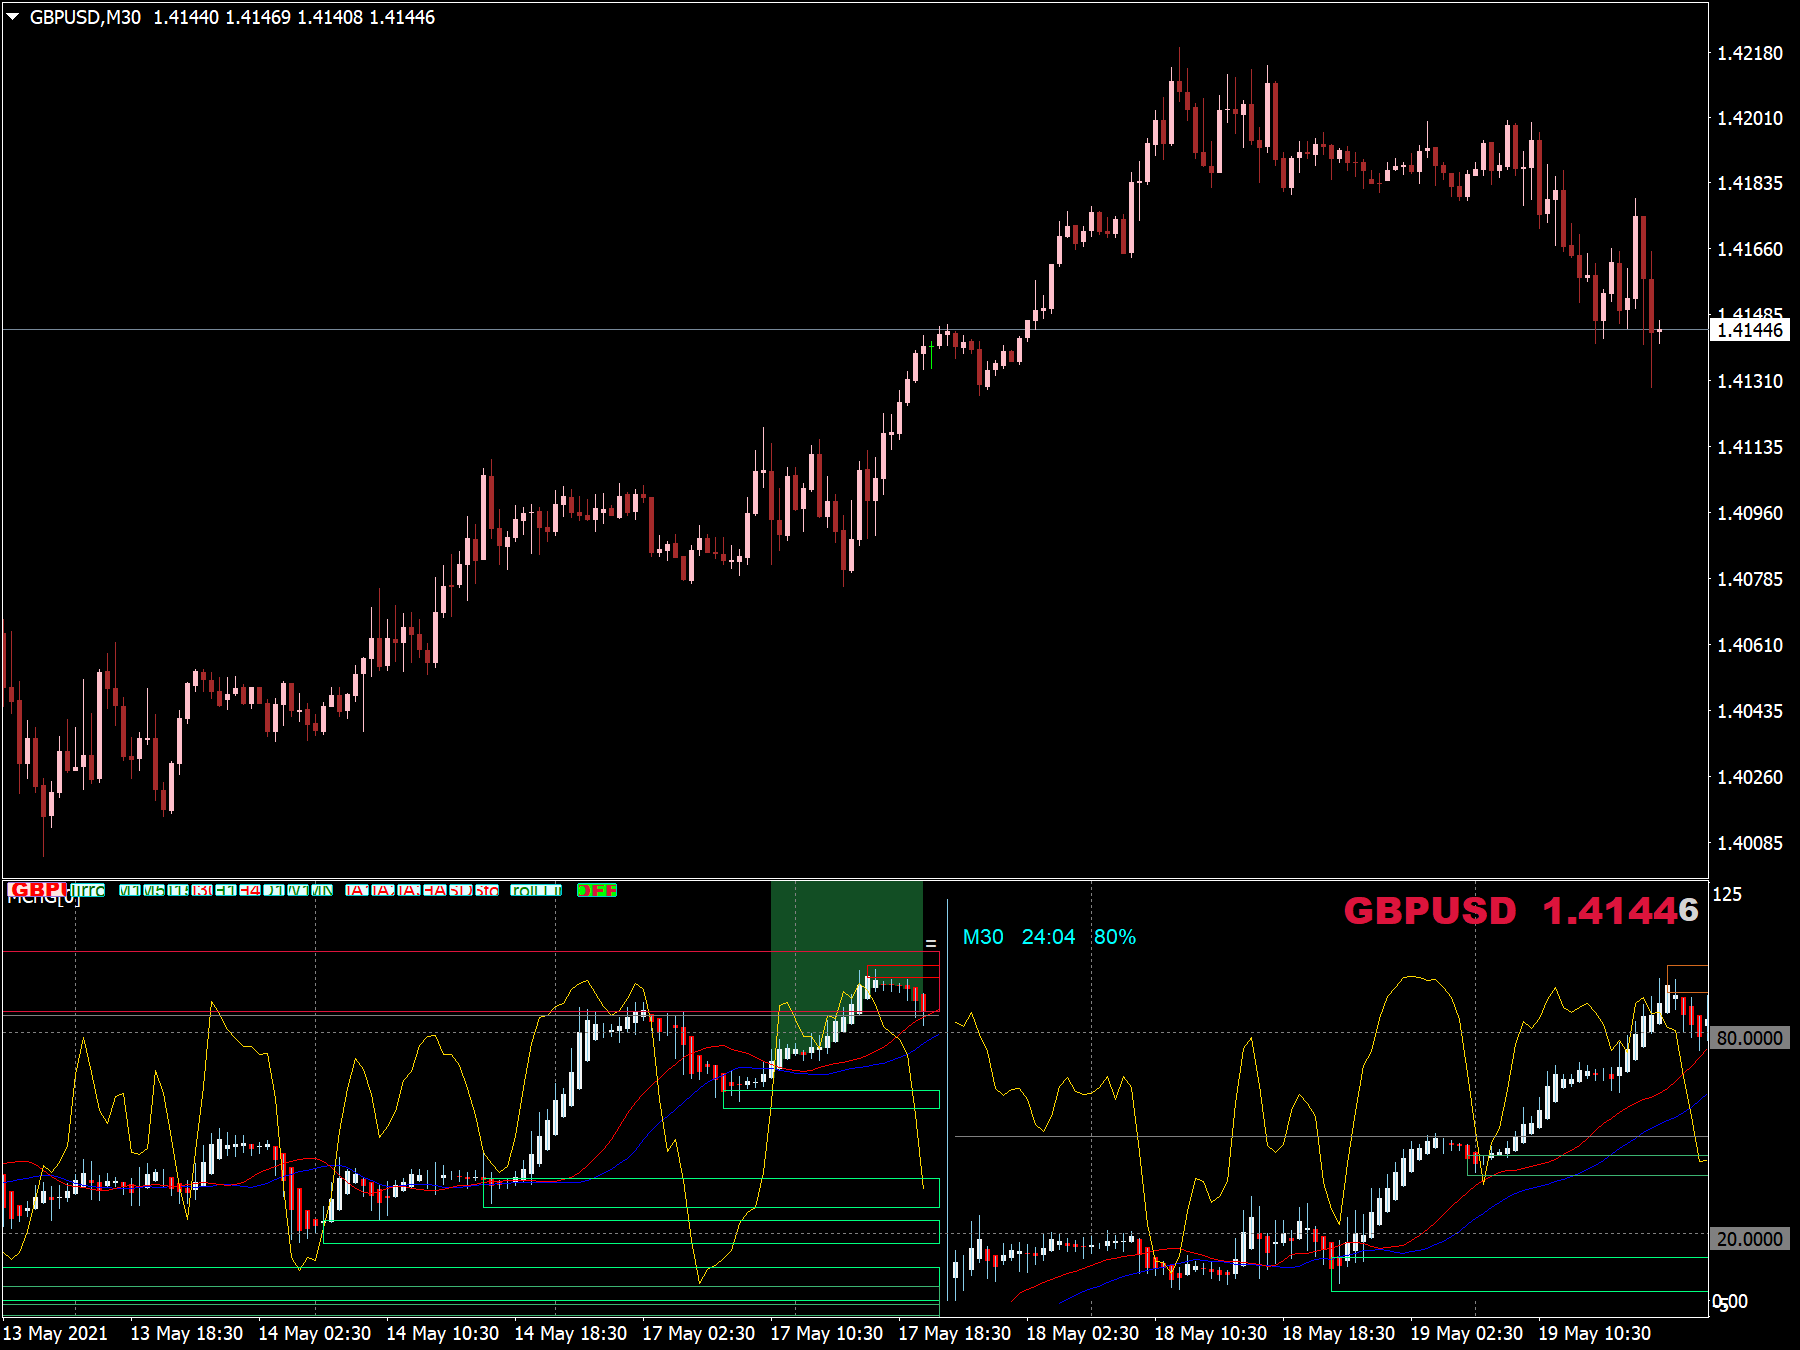
Task: Click the large red GBPUSD 1.41446 label
Action: pyautogui.click(x=1520, y=910)
